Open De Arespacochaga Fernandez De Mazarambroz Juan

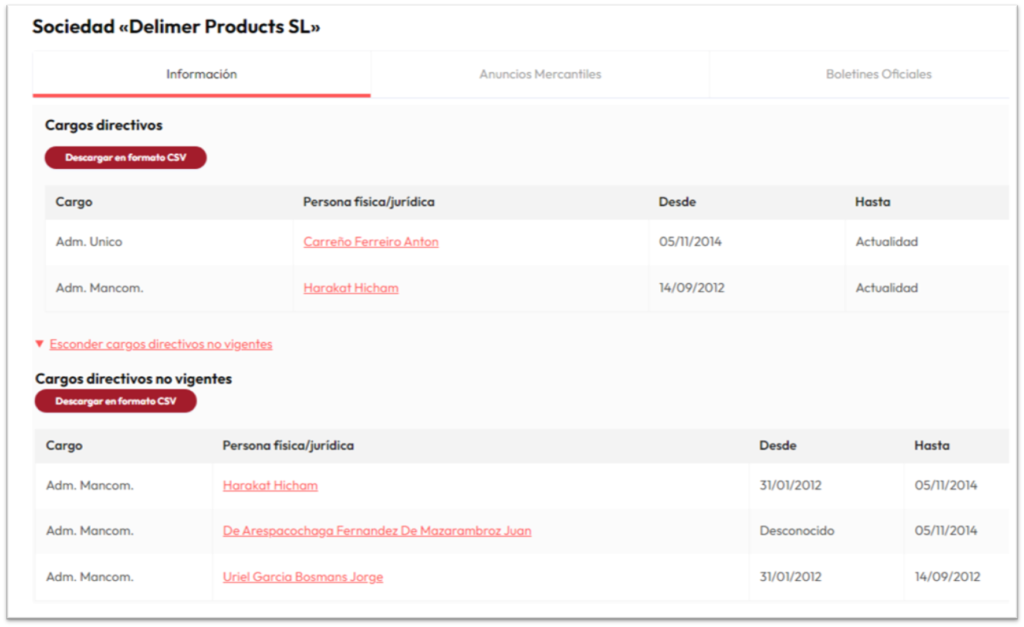(377, 530)
